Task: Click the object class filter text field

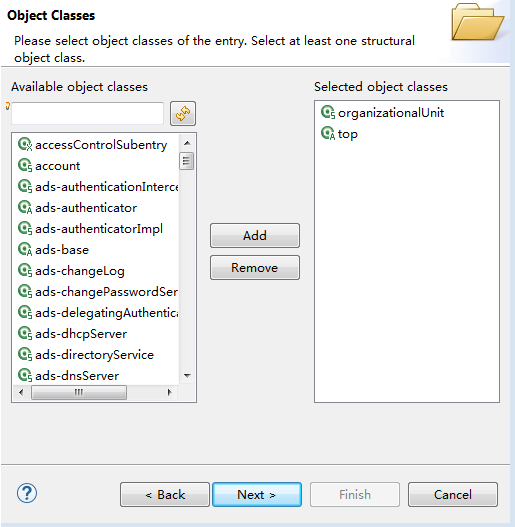Action: [87, 114]
